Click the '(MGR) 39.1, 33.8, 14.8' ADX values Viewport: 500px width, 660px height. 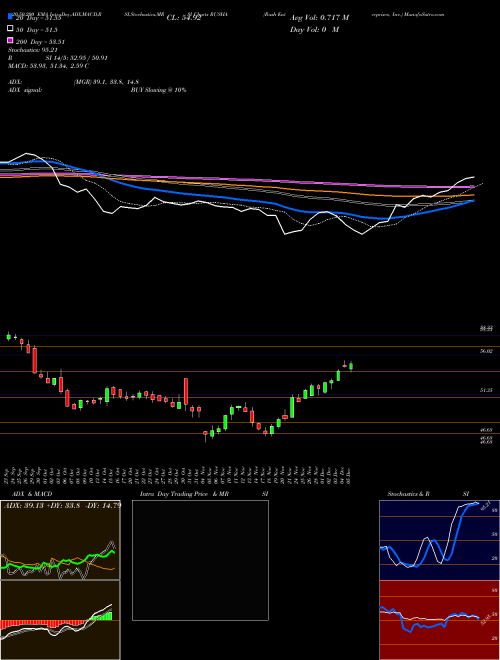point(106,82)
